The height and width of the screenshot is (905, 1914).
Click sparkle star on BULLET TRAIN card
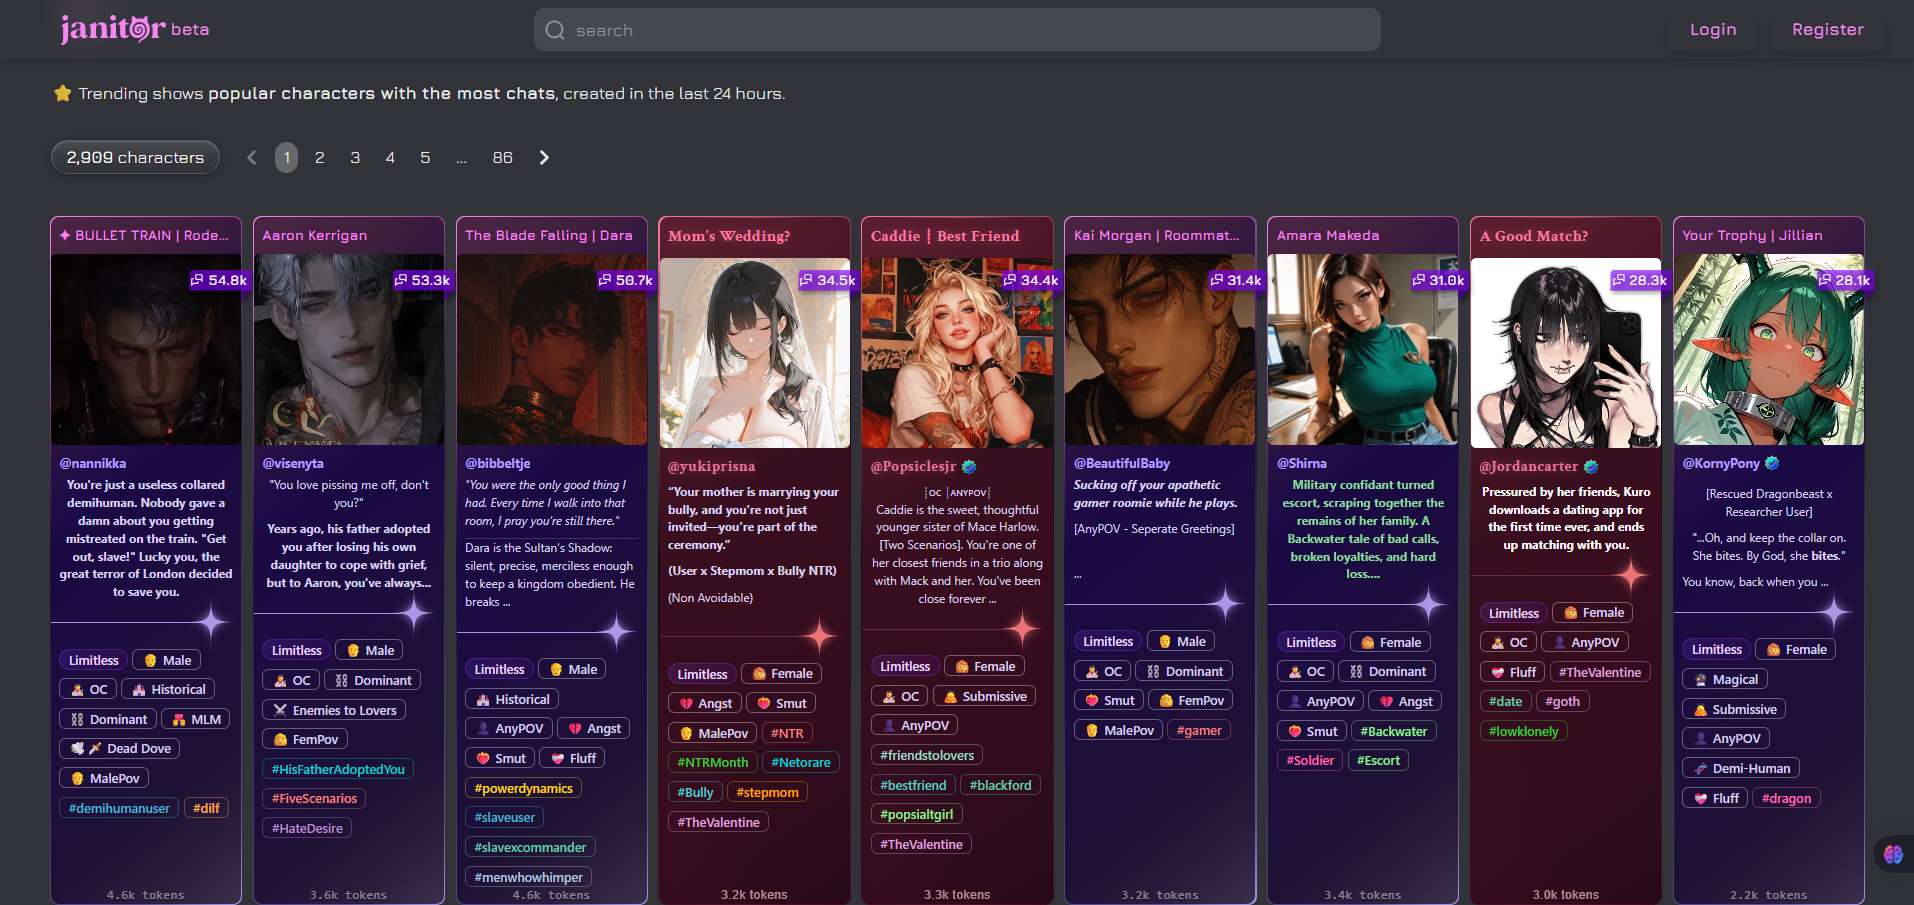coord(211,623)
